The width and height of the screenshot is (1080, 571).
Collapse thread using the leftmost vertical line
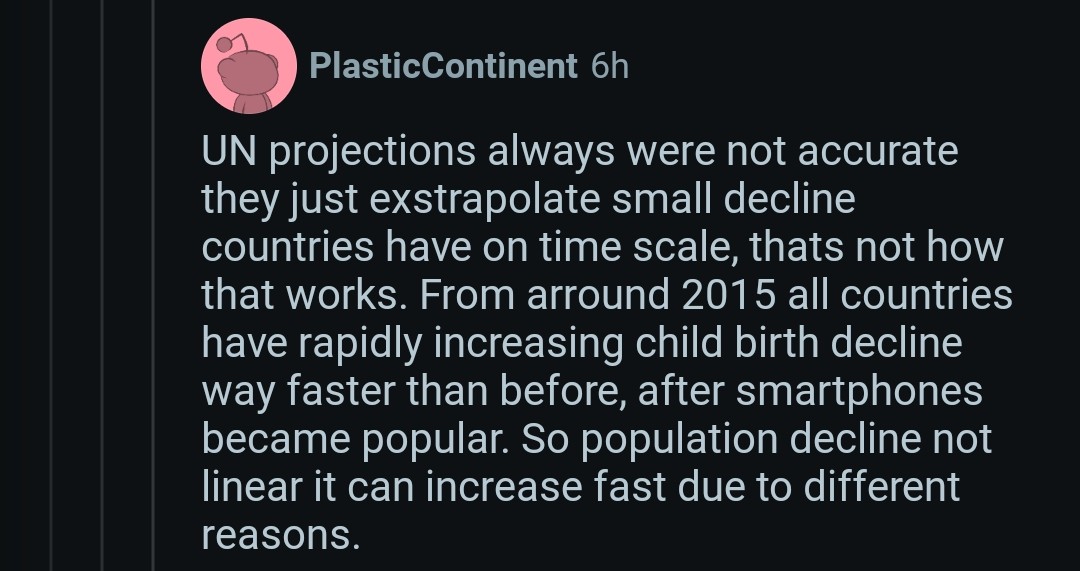(x=52, y=285)
